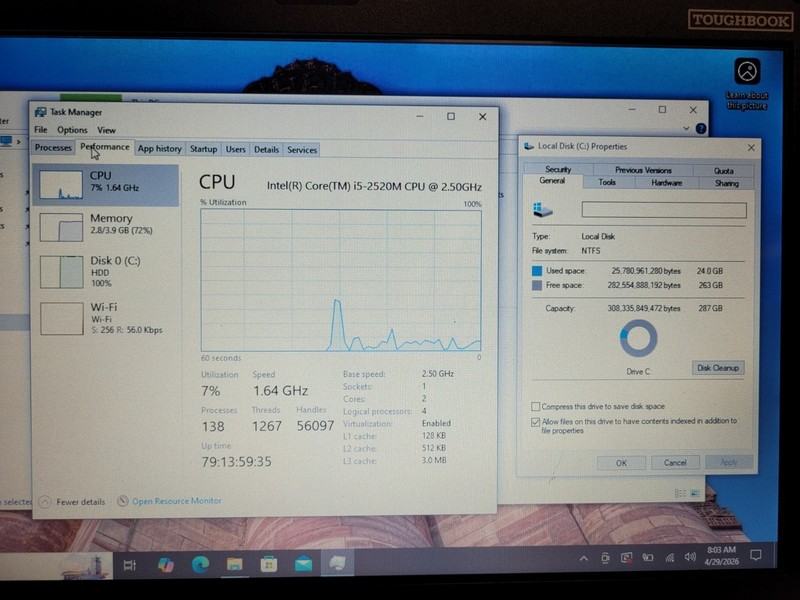This screenshot has height=600, width=800.
Task: Select the General tab in Disk Properties
Action: coord(552,181)
